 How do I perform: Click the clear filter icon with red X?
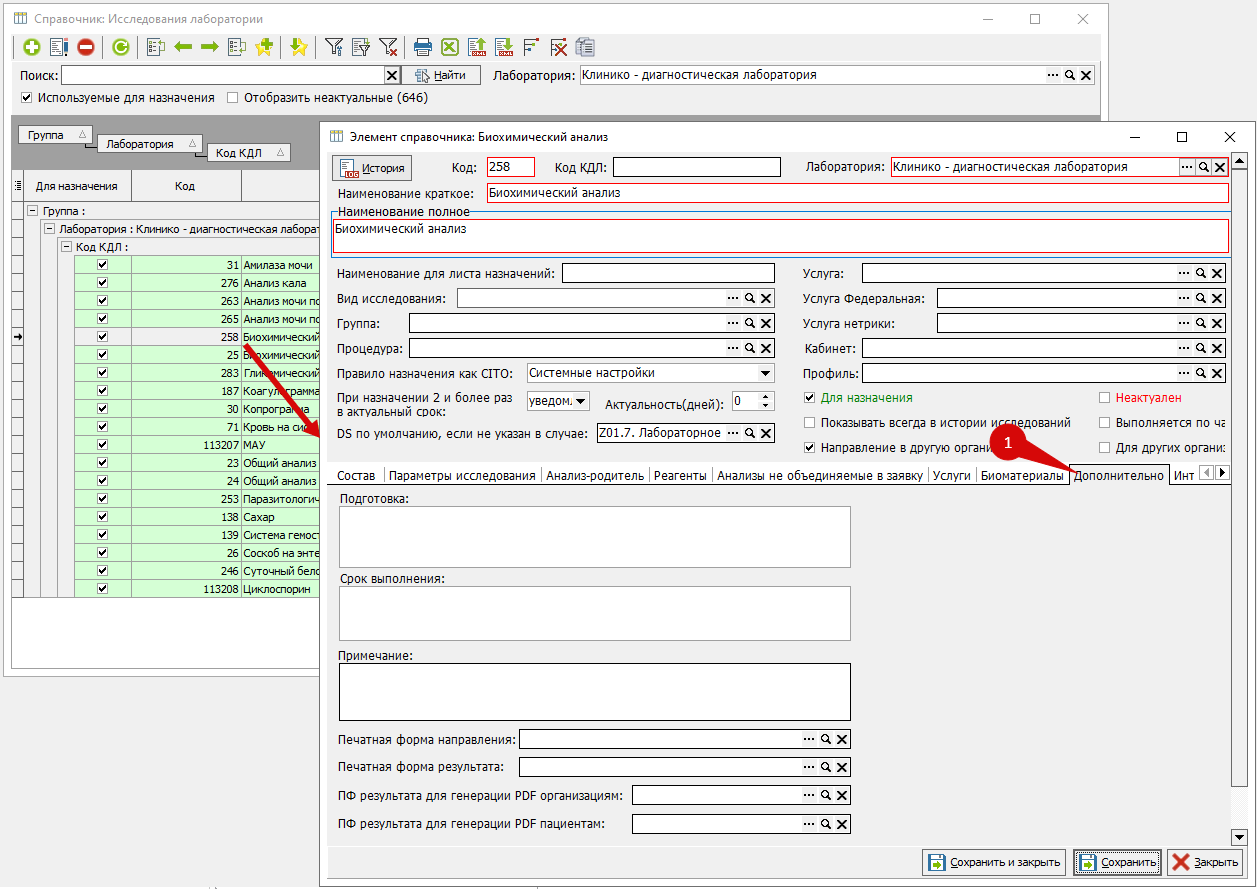(x=388, y=47)
